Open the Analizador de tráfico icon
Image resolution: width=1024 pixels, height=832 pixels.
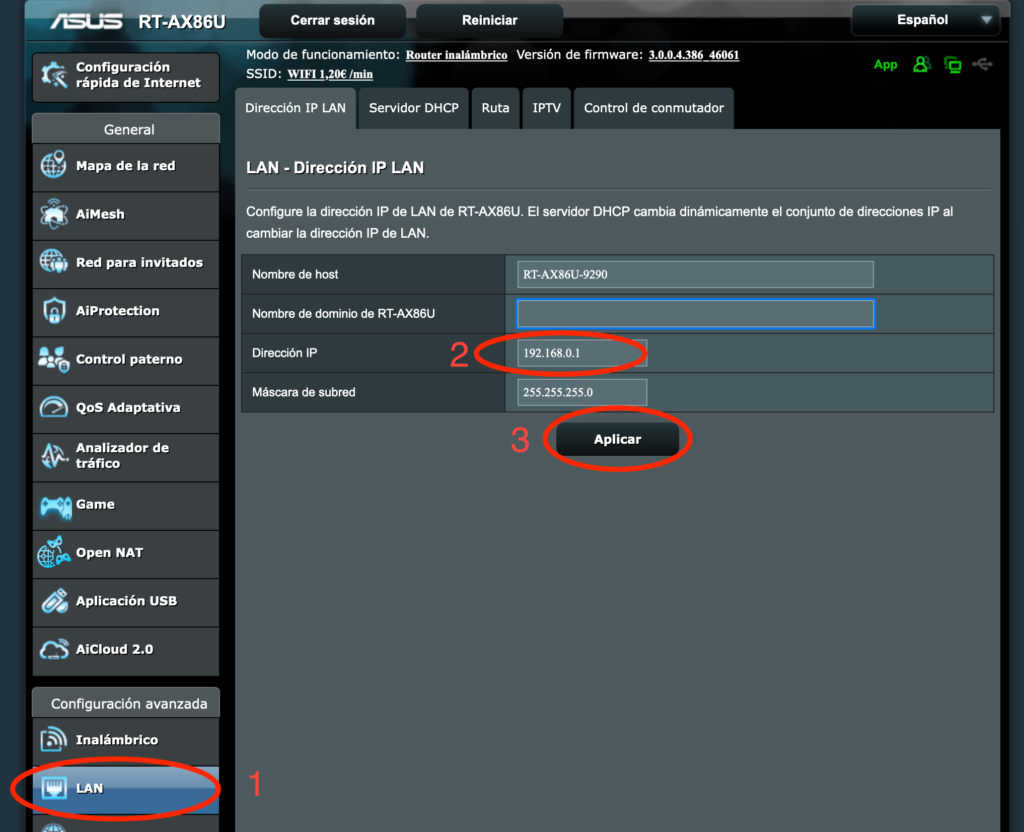[x=54, y=455]
